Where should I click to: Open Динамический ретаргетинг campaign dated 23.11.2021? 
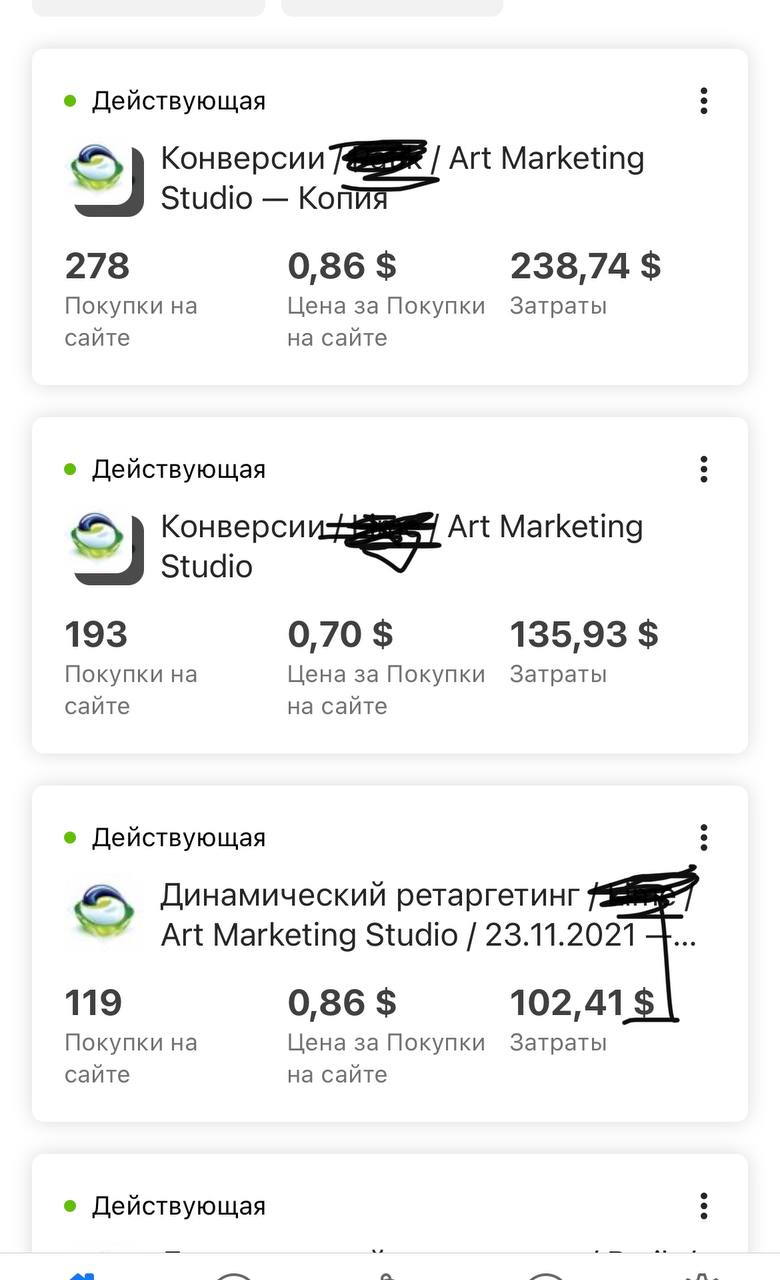tap(429, 914)
